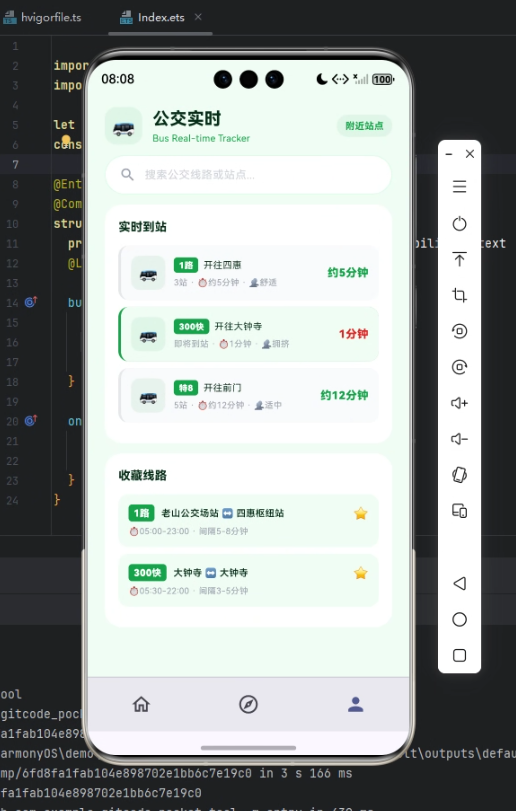Tap the home tab in bottom navigation
Viewport: 516px width, 811px height.
tap(141, 704)
